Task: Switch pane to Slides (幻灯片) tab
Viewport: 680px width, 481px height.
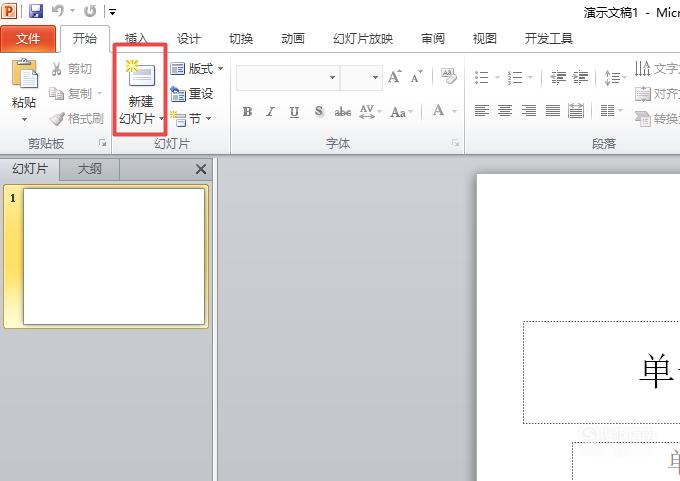Action: point(29,169)
